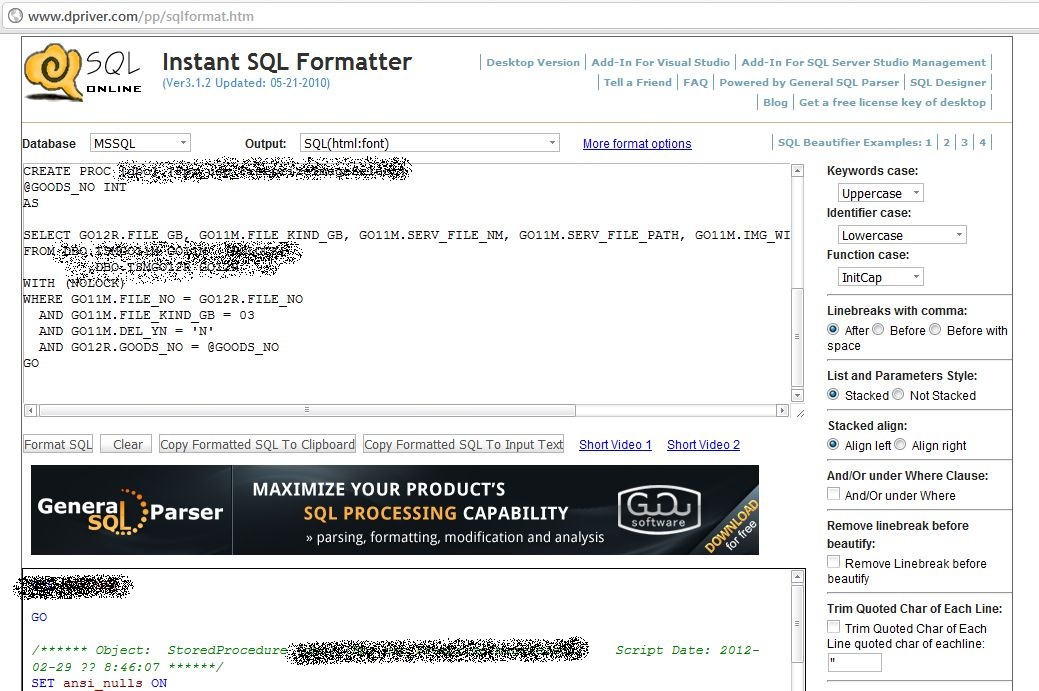Screen dimensions: 1039x691
Task: Select Align left option
Action: tap(833, 445)
